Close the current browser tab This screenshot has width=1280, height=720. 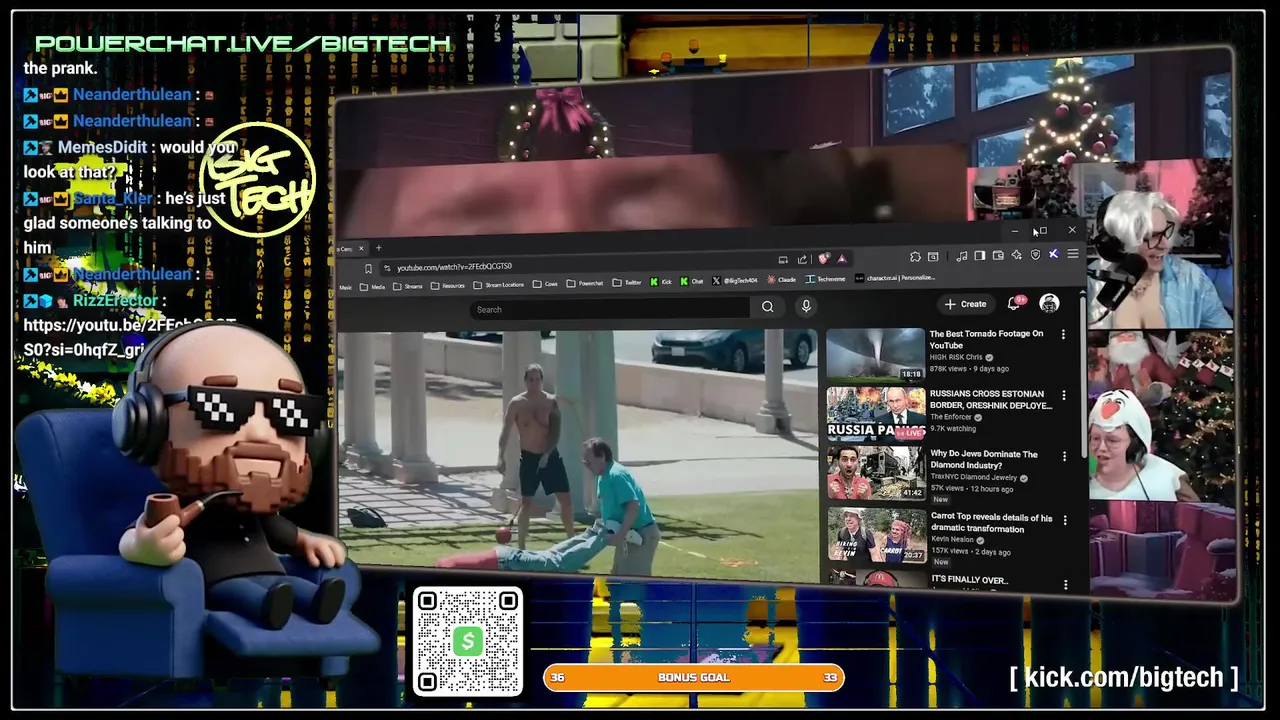361,248
